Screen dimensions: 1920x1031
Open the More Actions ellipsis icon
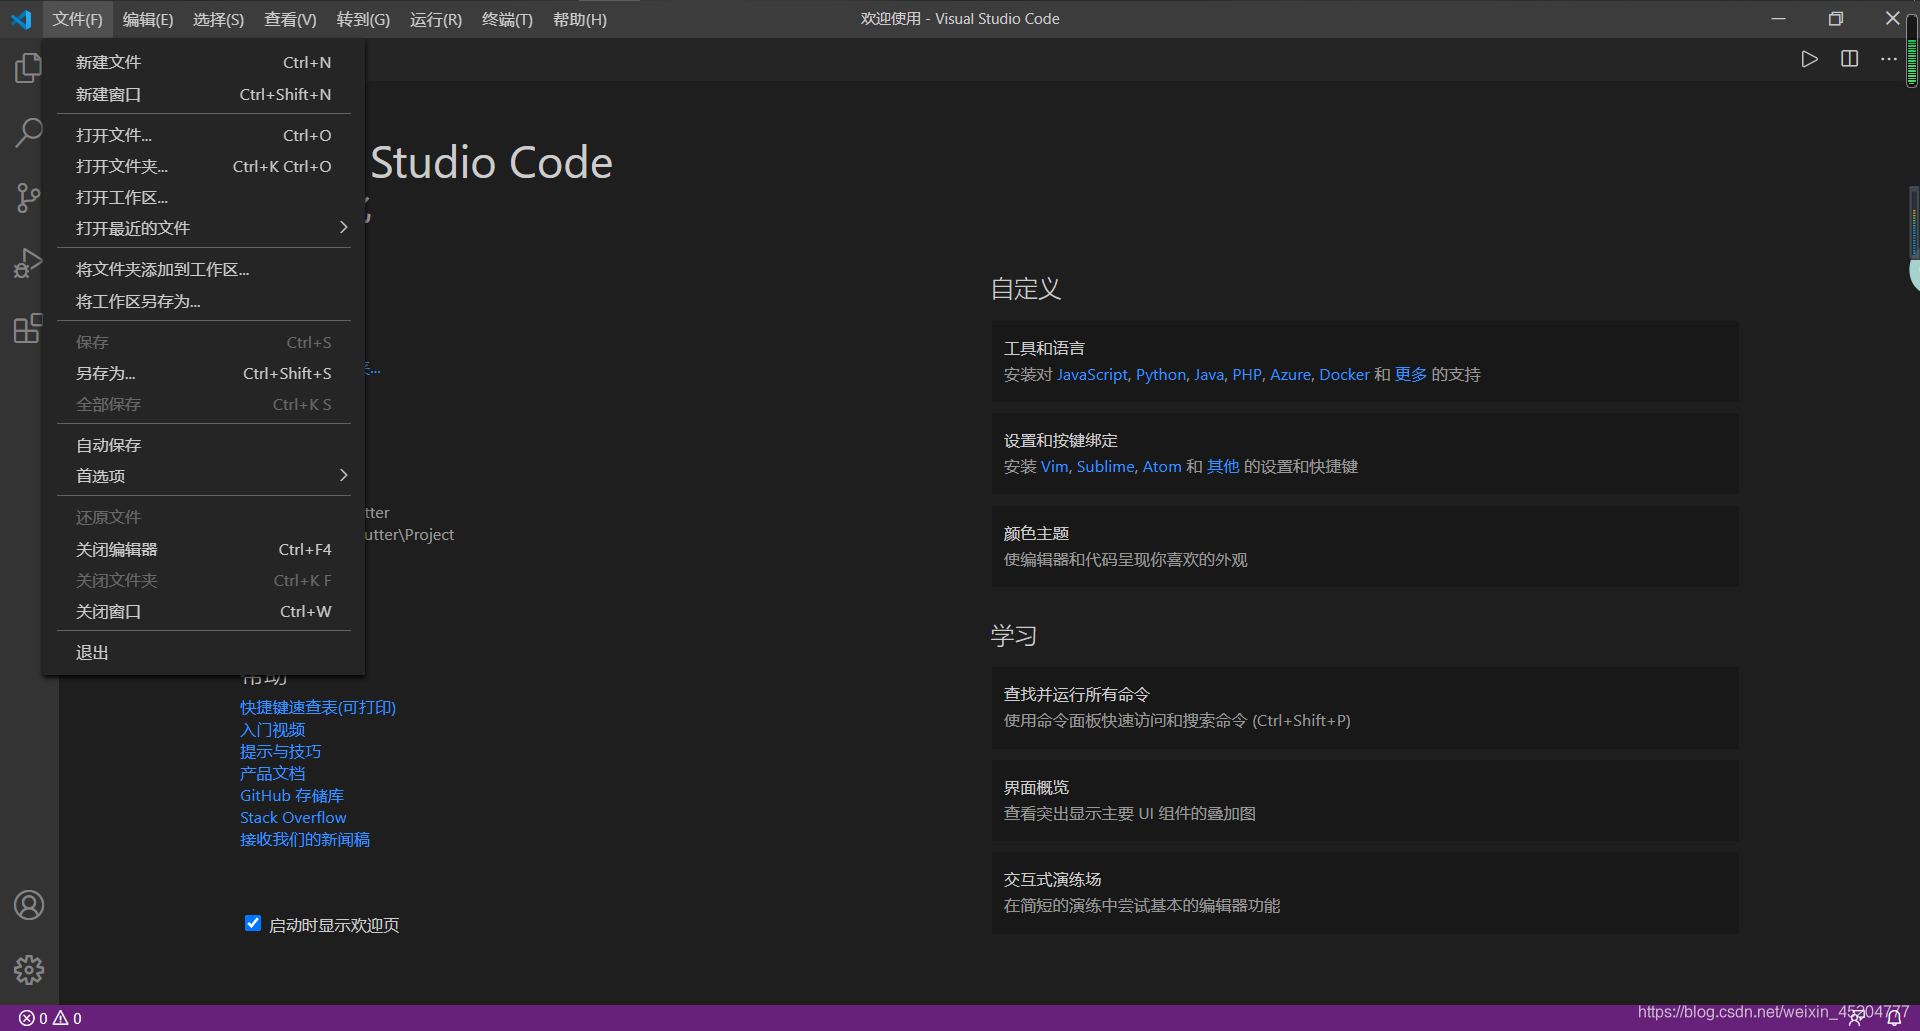click(1888, 59)
